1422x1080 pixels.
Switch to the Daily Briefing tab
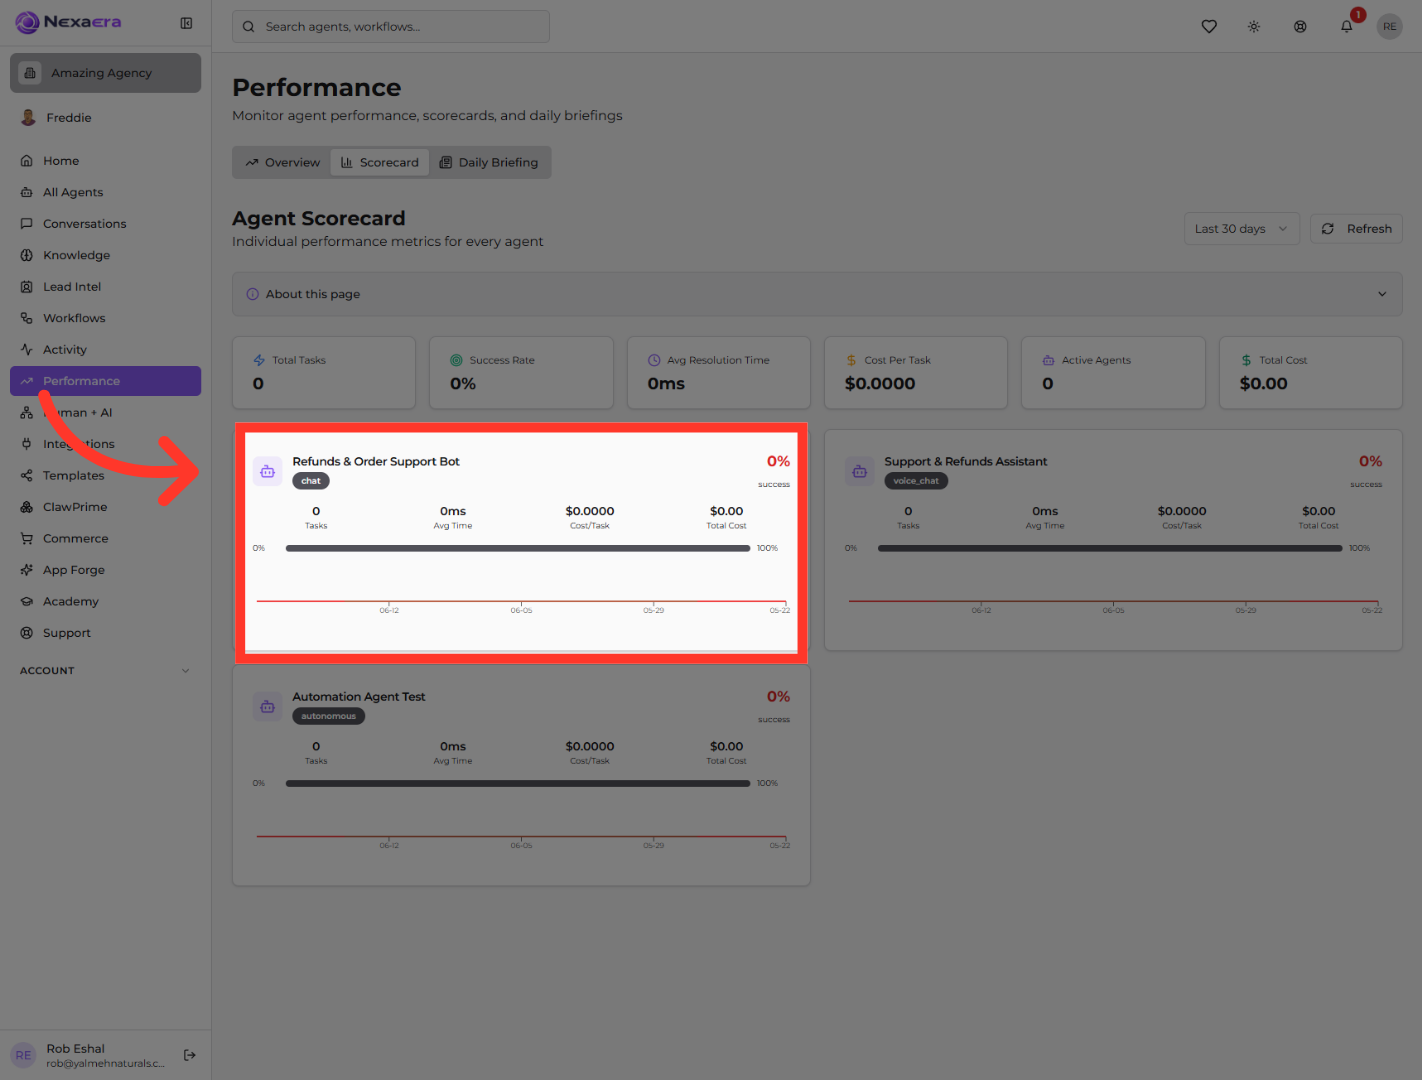tap(489, 163)
